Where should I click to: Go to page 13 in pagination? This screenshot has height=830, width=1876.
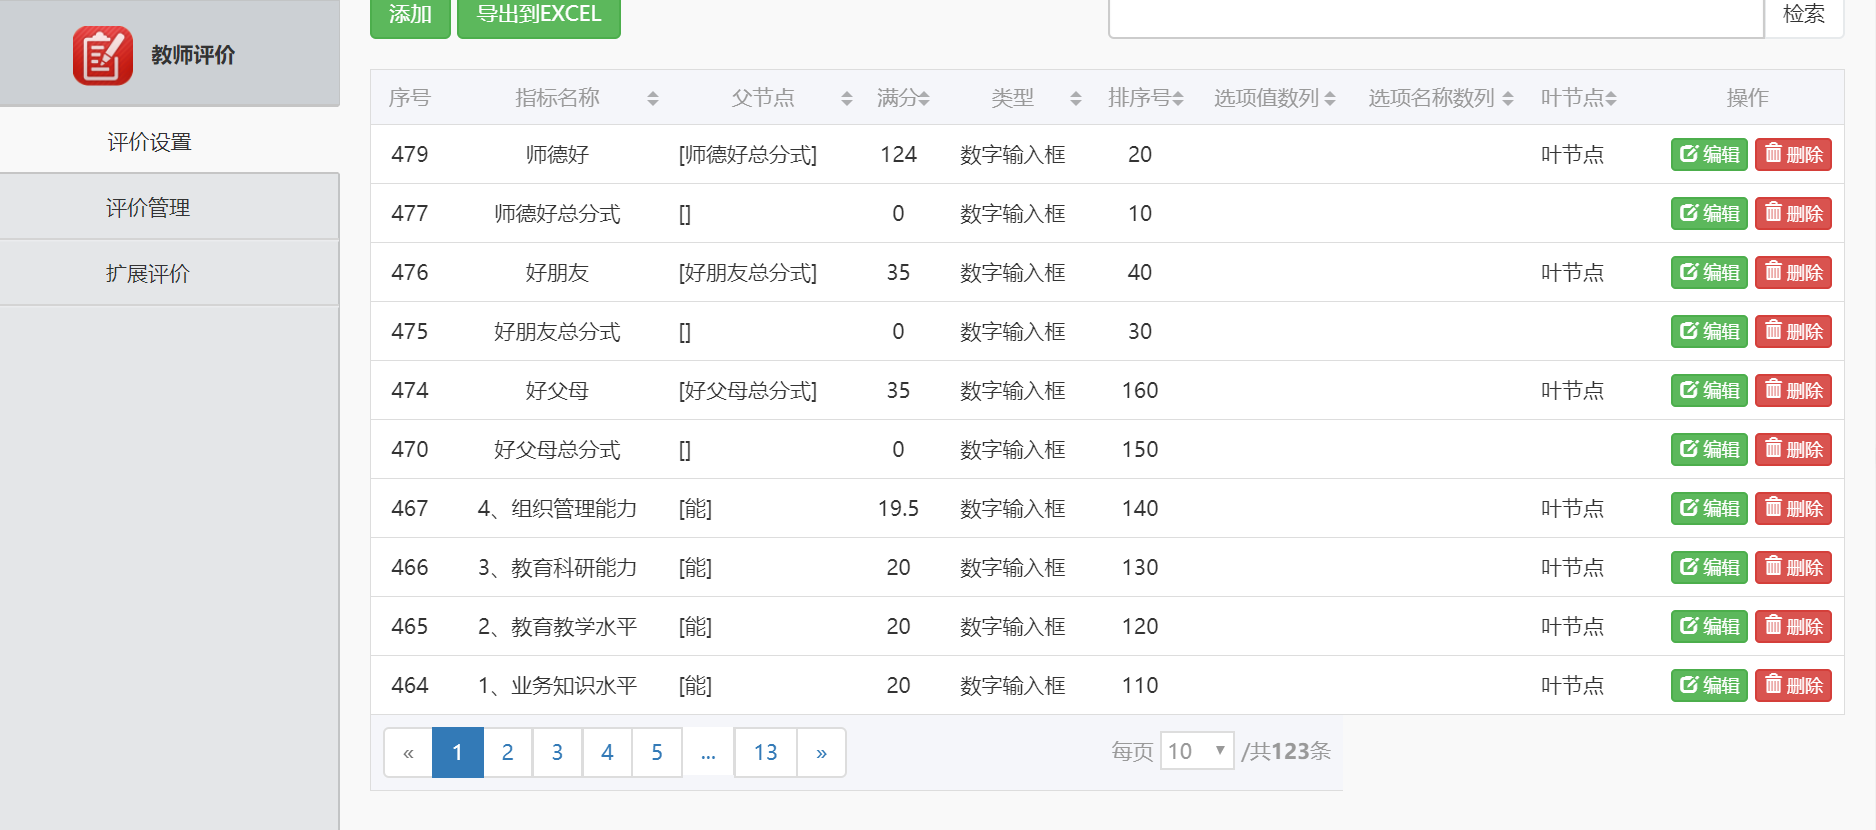pos(765,752)
